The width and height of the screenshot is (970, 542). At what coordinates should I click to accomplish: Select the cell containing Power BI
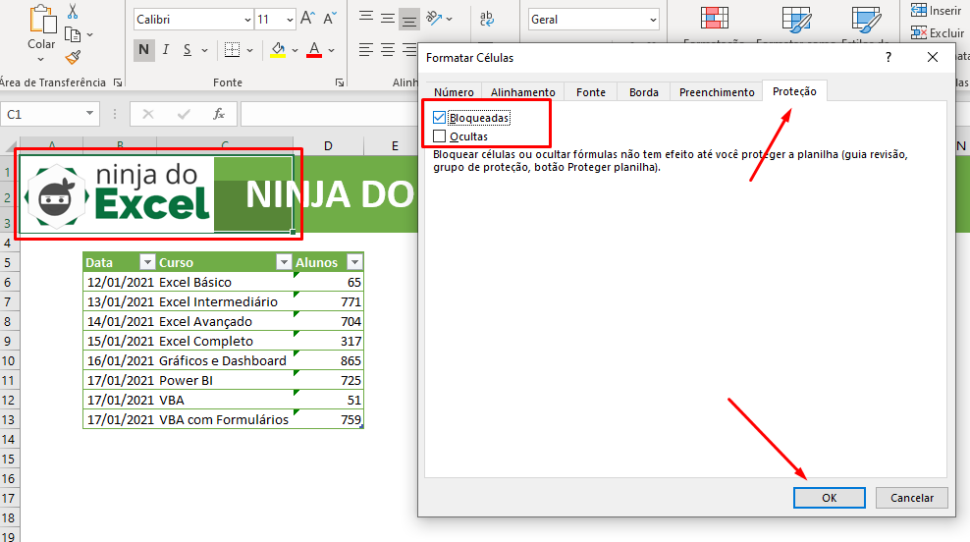pyautogui.click(x=225, y=380)
